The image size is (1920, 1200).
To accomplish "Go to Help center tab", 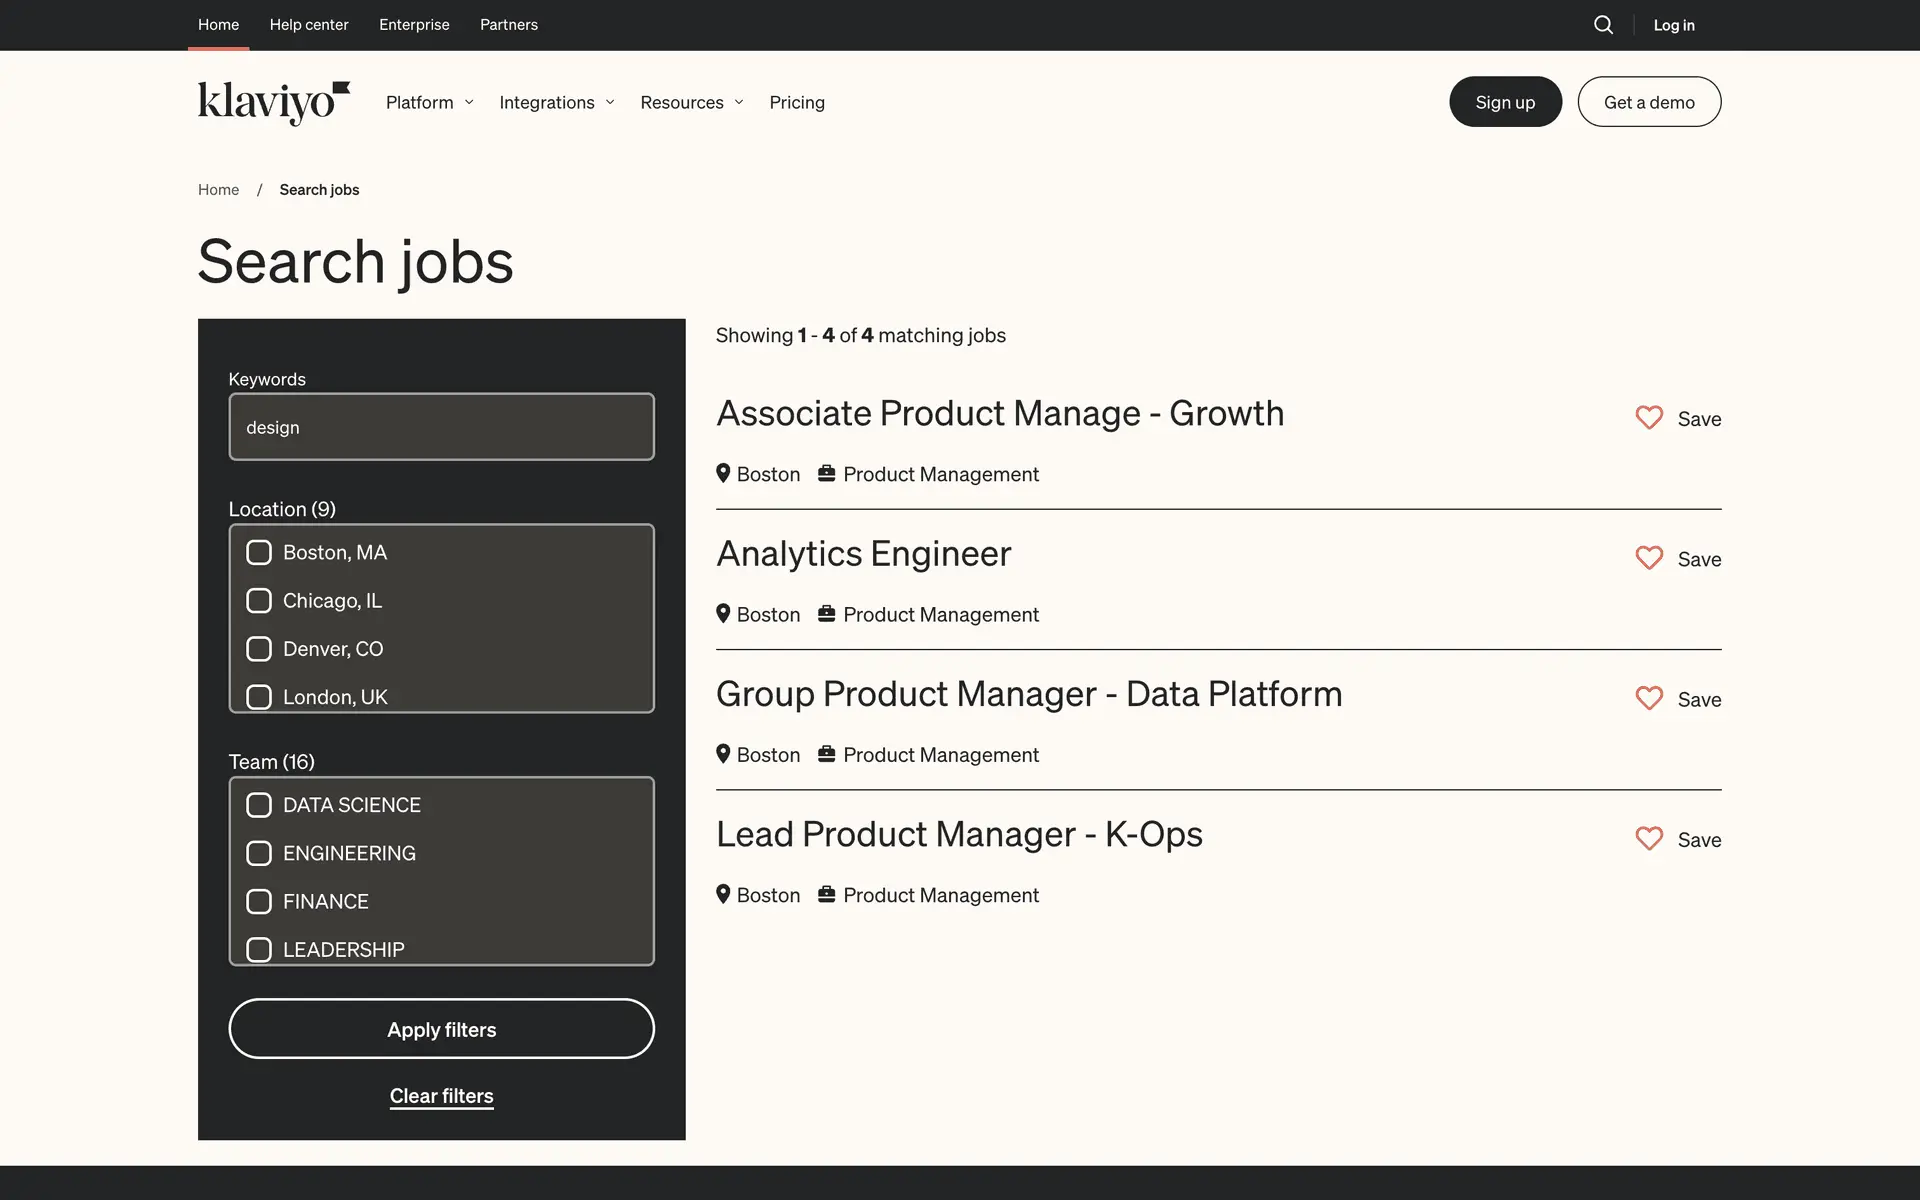I will tap(309, 25).
